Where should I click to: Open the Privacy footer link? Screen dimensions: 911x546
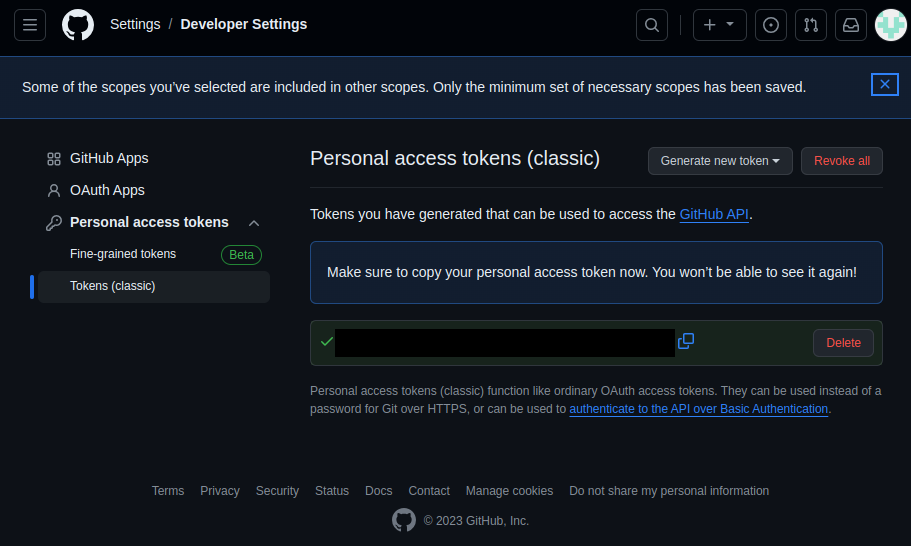220,491
